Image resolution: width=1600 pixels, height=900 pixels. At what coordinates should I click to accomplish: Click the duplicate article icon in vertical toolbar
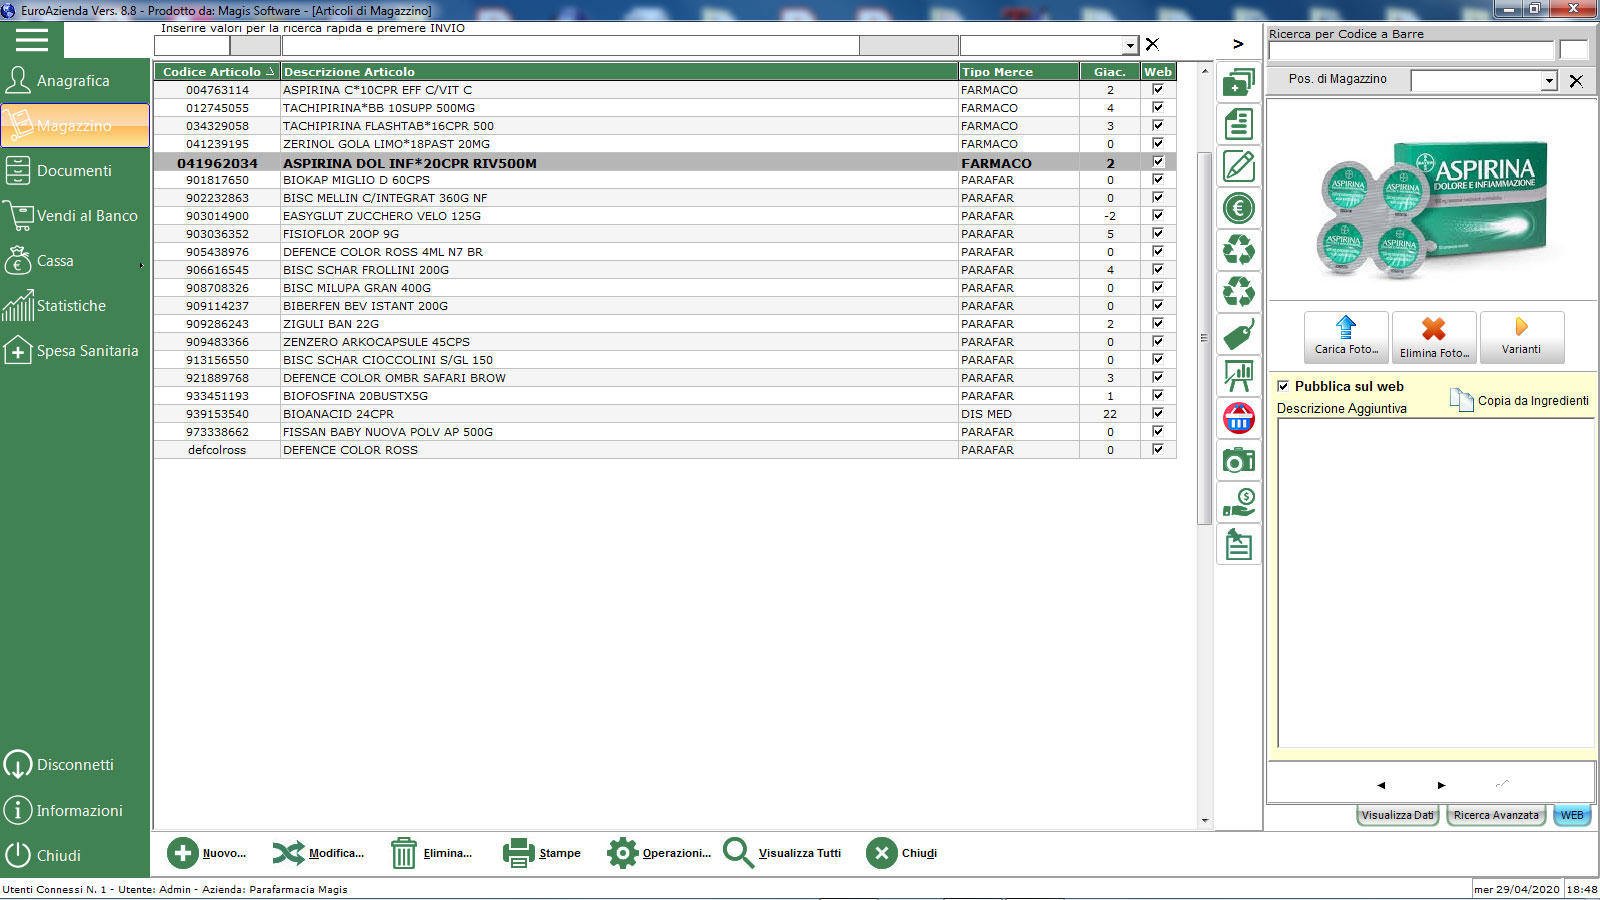[1239, 82]
